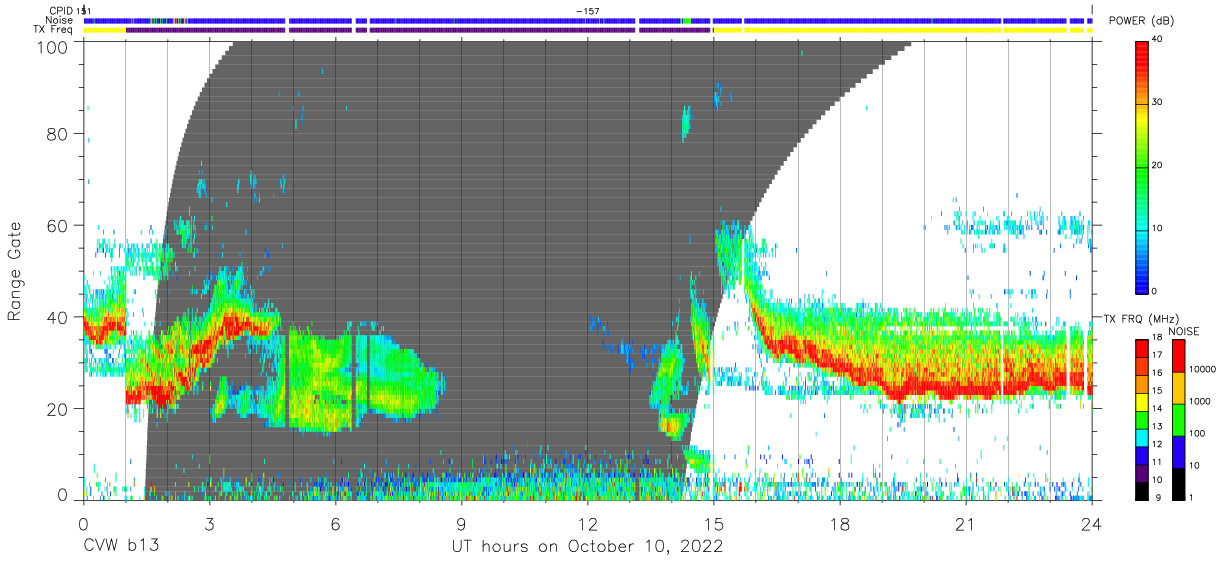1228x567 pixels.
Task: Click 'UT hours on October 10, 2022' axis title
Action: pos(587,547)
